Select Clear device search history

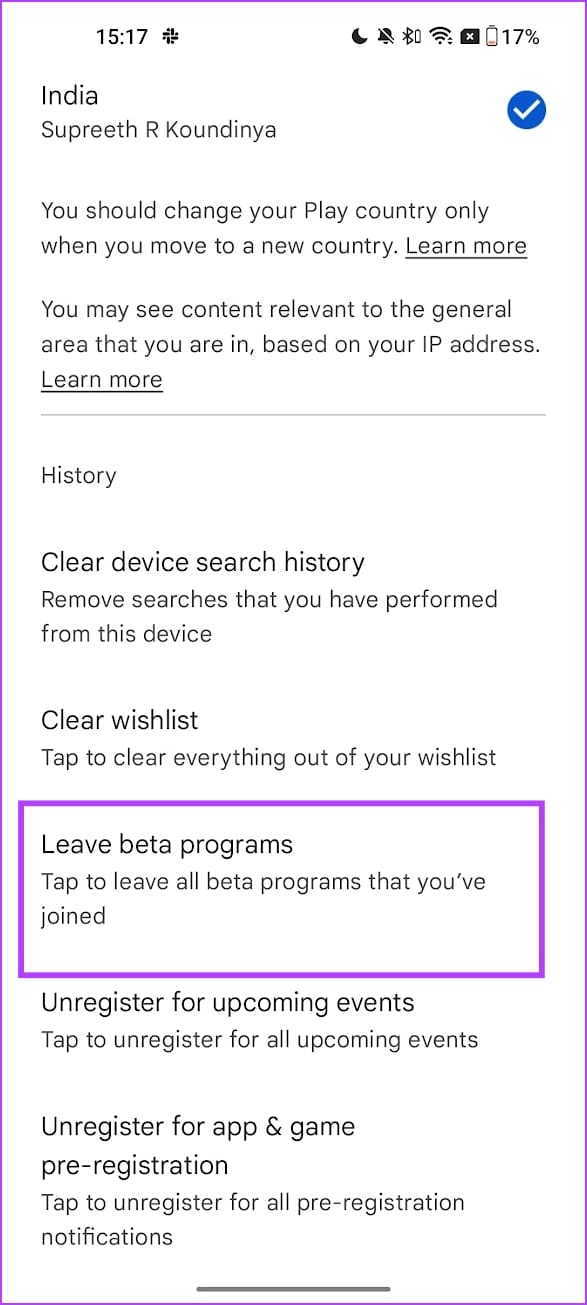[293, 597]
